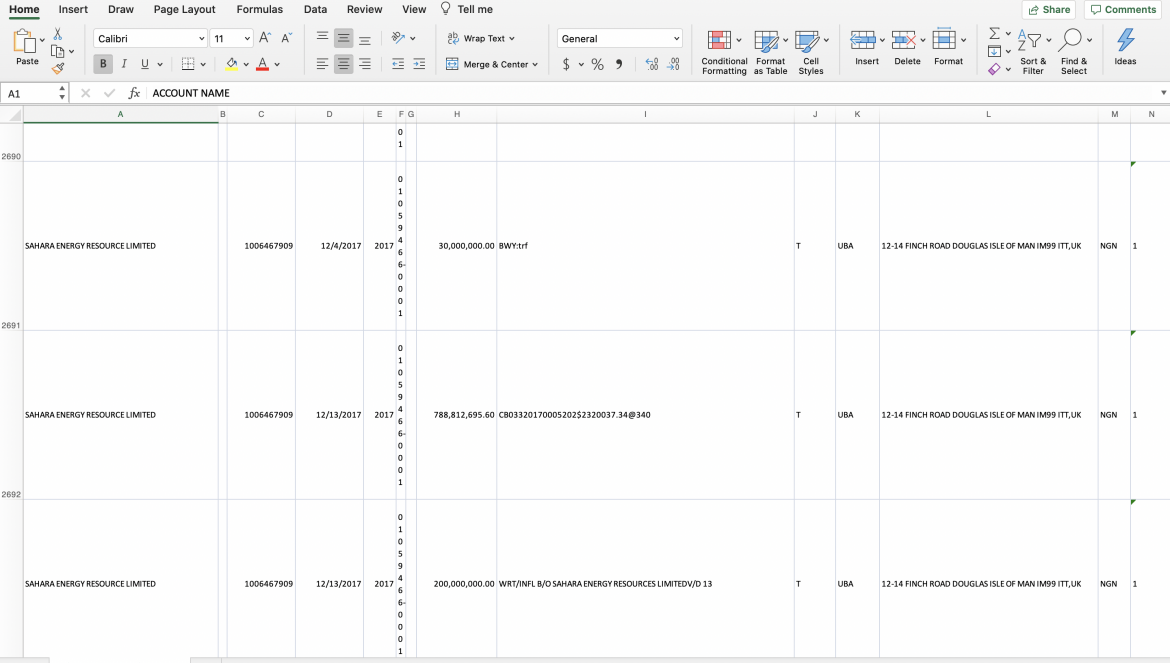The height and width of the screenshot is (663, 1170).
Task: Enable Wrap Text
Action: (x=476, y=38)
